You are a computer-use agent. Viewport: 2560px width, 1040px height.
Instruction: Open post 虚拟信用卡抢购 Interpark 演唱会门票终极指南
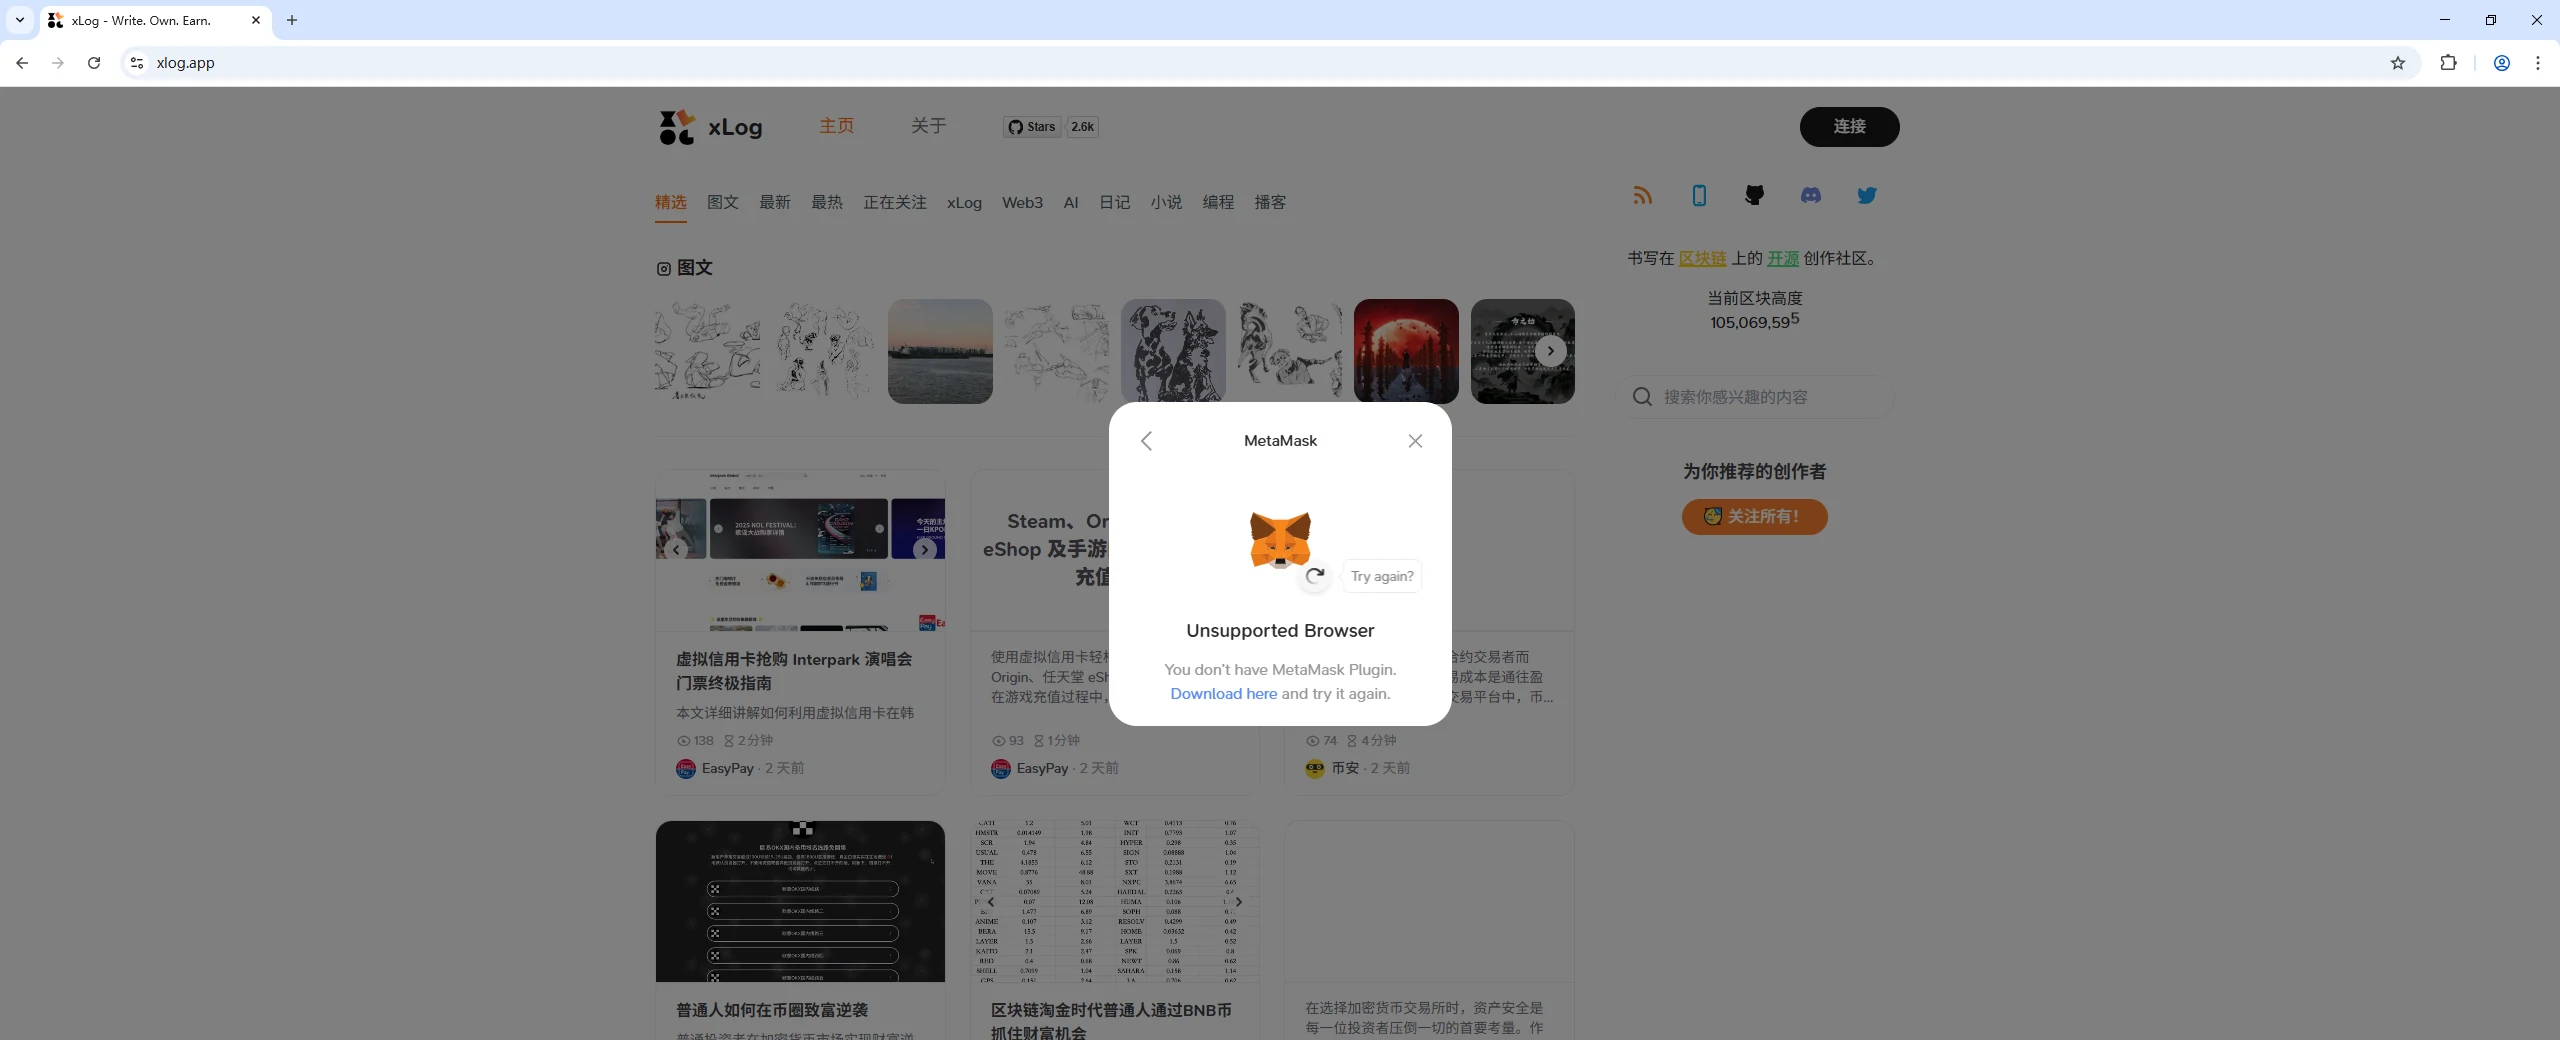point(793,671)
